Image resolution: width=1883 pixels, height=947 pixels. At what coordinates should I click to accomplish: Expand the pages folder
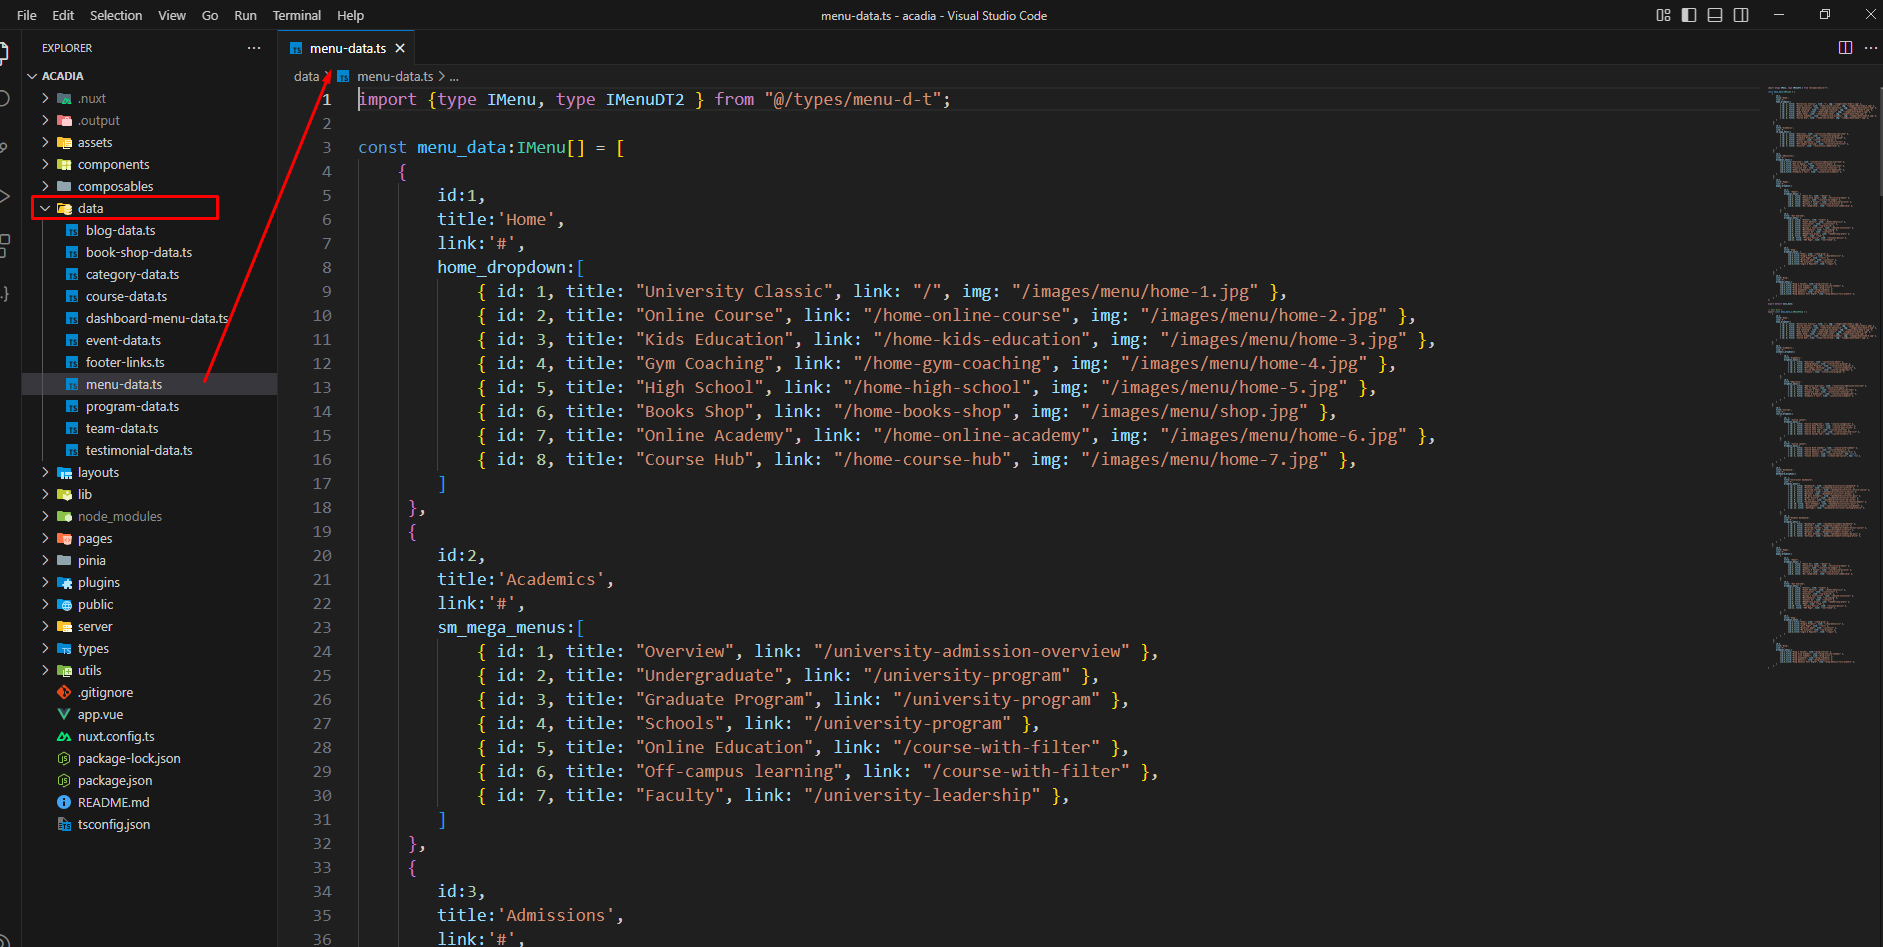[150, 538]
